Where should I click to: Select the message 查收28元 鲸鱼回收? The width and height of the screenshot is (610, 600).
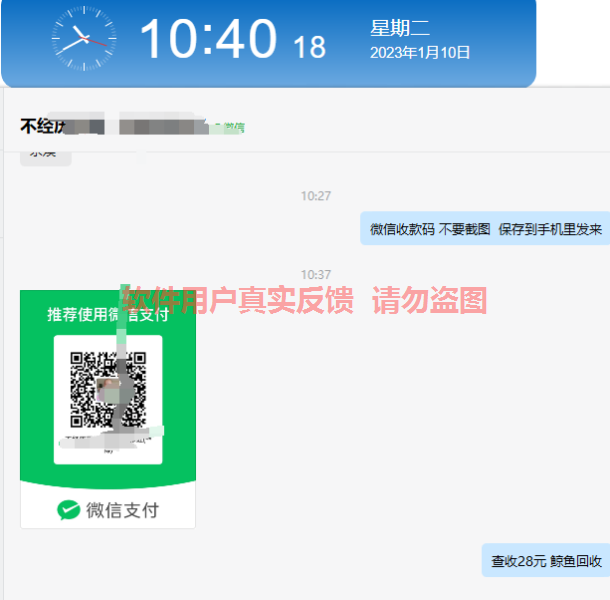click(546, 561)
